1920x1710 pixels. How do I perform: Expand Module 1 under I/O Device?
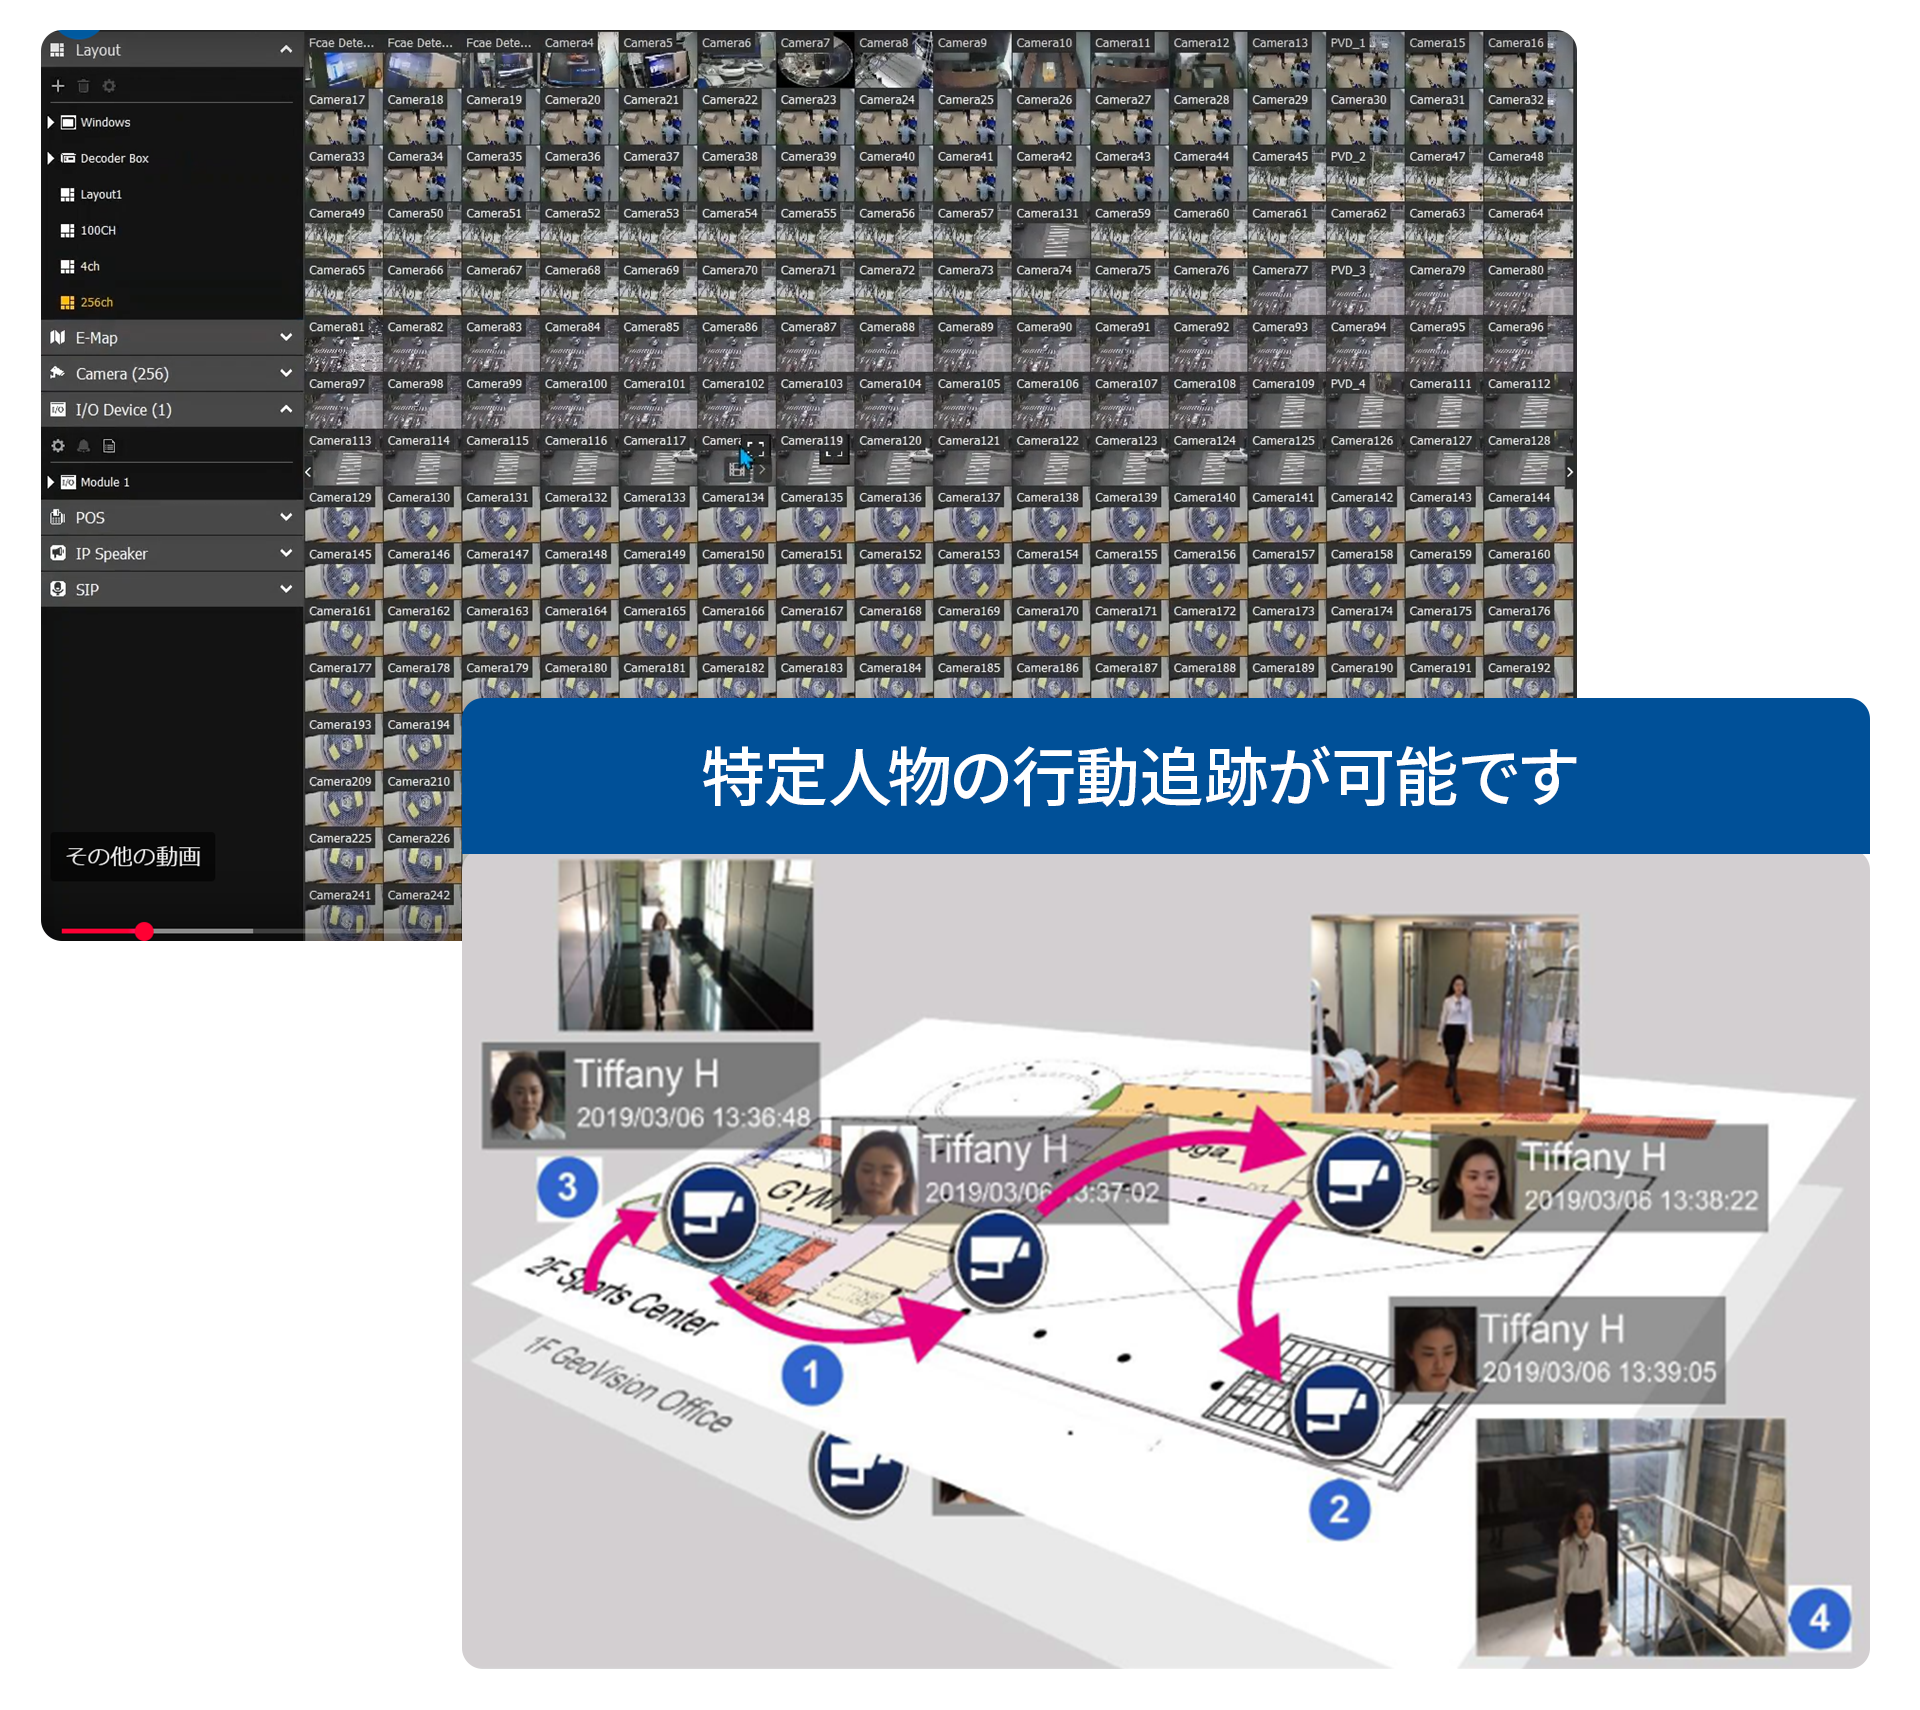tap(51, 482)
